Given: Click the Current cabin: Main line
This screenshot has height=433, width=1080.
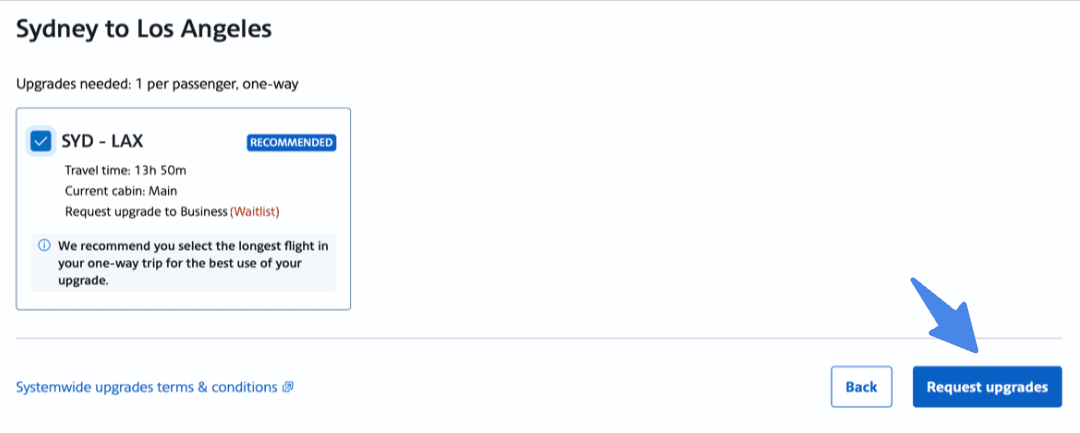Looking at the screenshot, I should pos(121,191).
